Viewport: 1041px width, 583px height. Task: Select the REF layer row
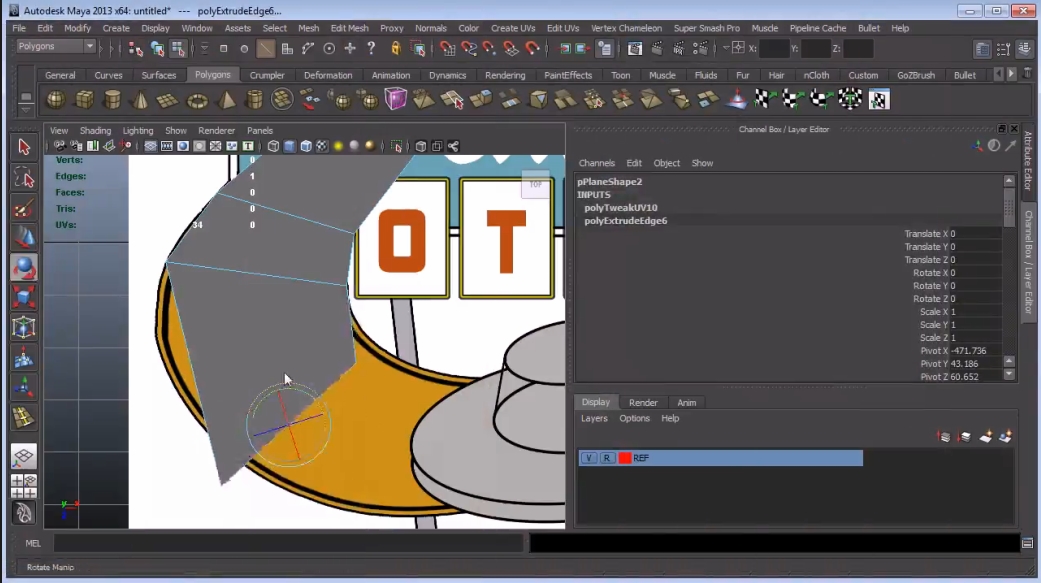coord(720,458)
